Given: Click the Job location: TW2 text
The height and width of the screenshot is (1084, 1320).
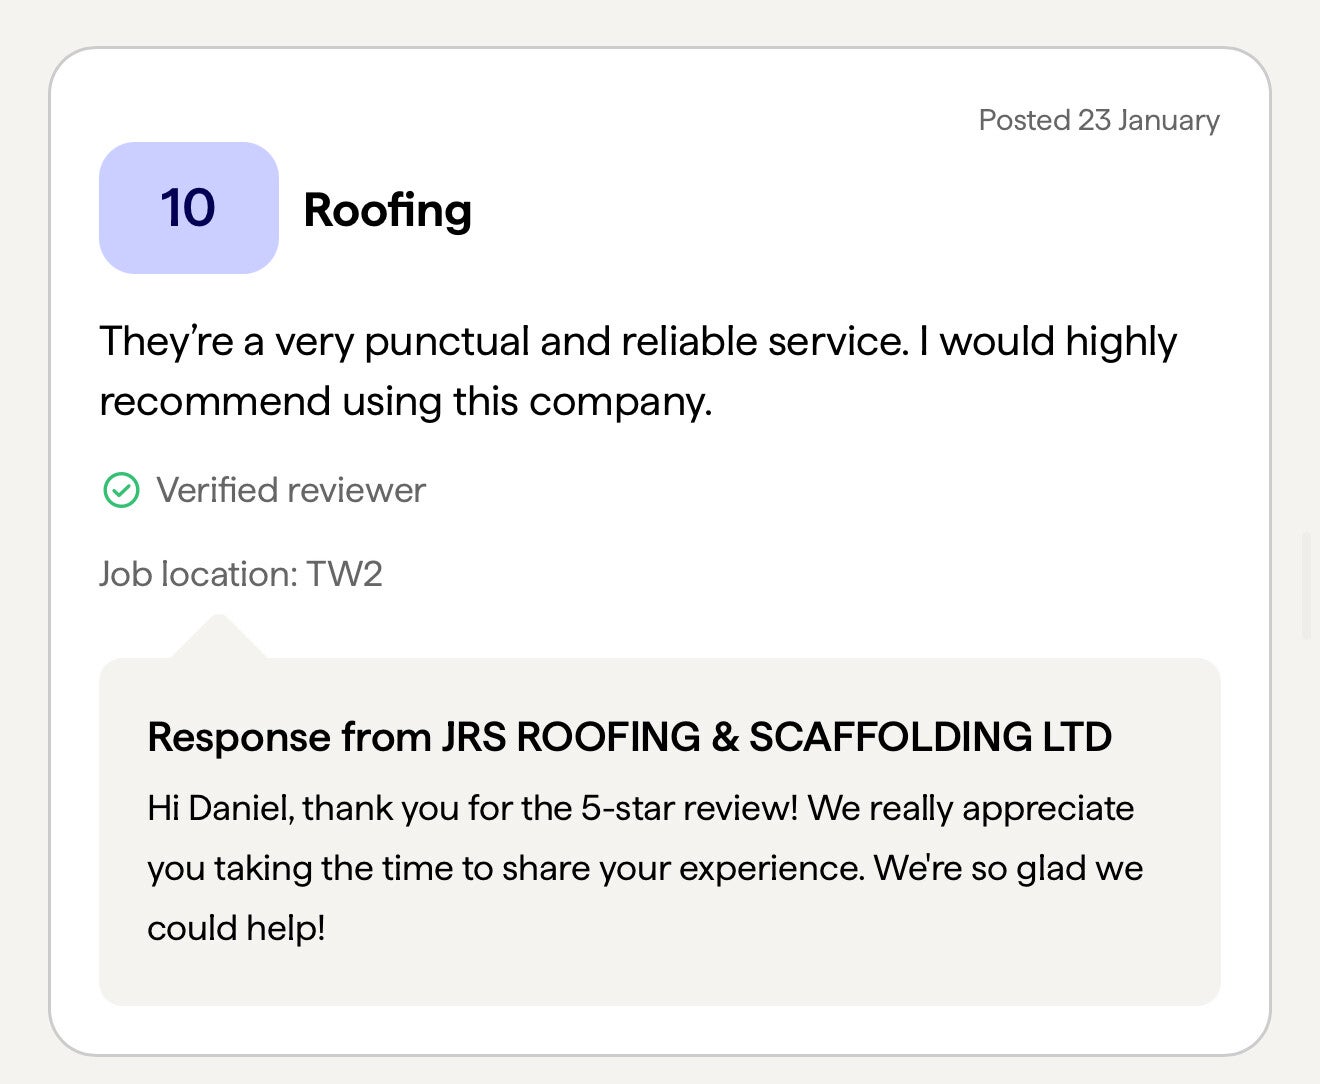Looking at the screenshot, I should [x=240, y=574].
